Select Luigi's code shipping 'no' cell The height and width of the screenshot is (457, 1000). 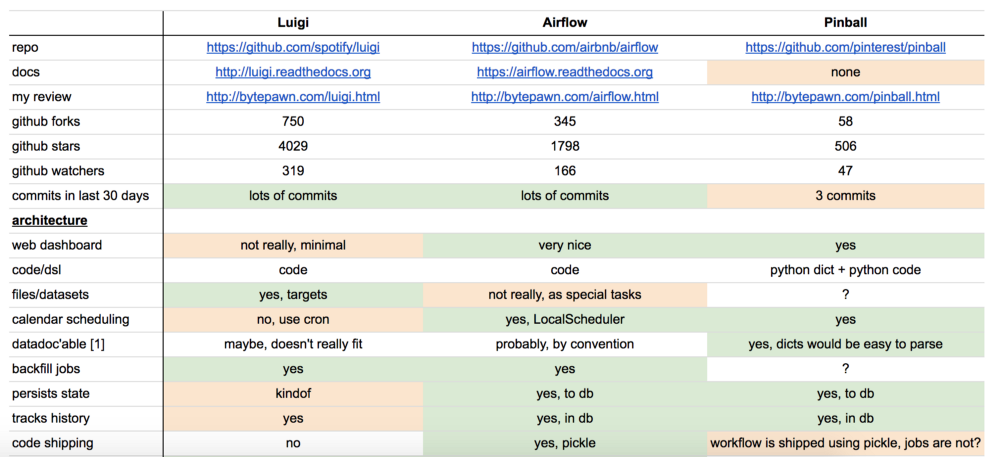pos(293,443)
